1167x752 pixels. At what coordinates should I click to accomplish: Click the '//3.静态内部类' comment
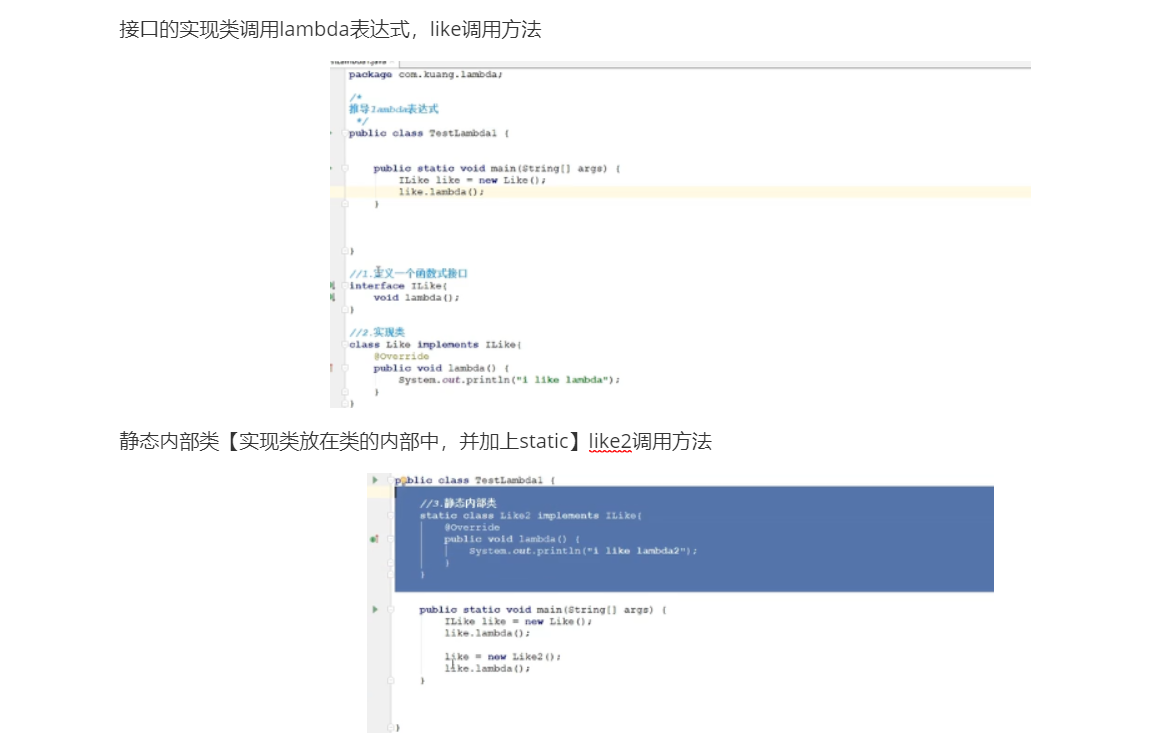[x=458, y=503]
